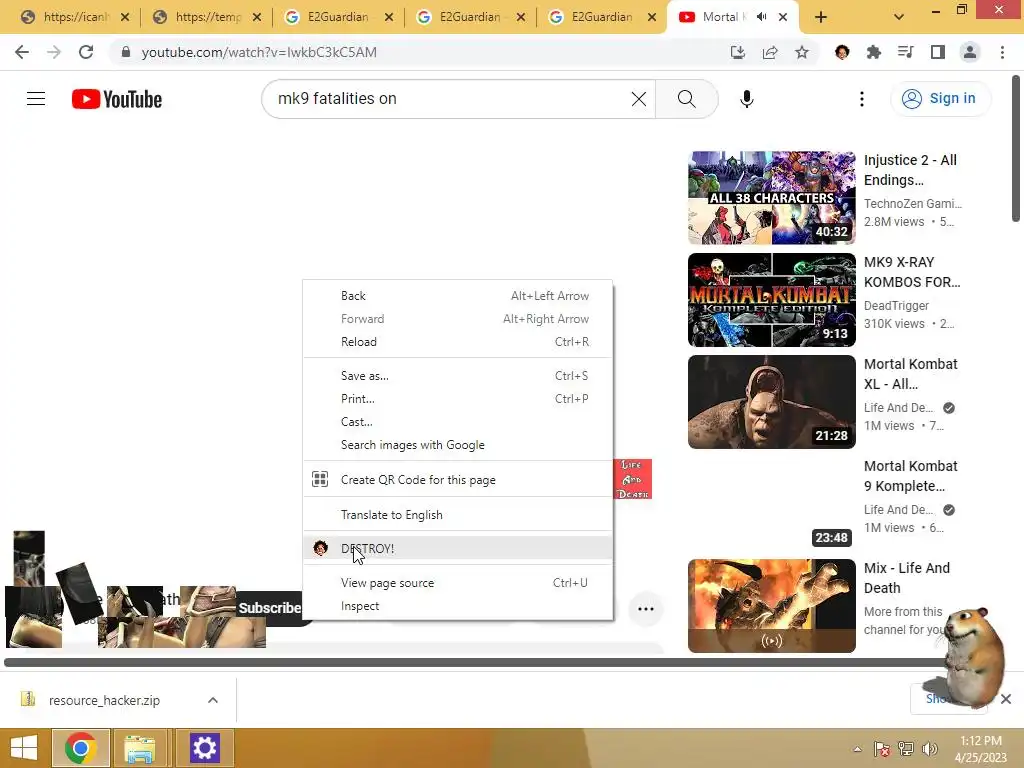Select Cast... in context menu
Screen dimensions: 1024x768
coord(458,422)
